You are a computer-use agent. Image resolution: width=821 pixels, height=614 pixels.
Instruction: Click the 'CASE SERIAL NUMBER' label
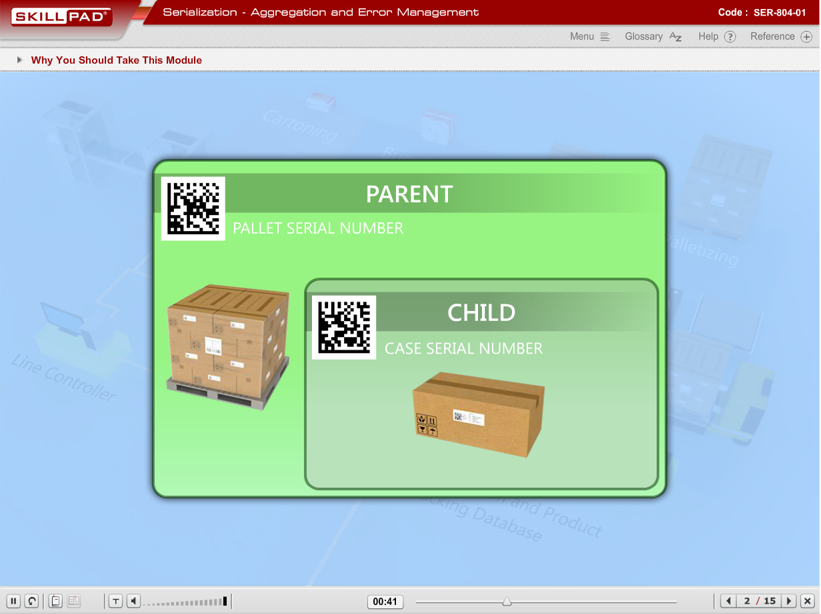click(x=463, y=349)
